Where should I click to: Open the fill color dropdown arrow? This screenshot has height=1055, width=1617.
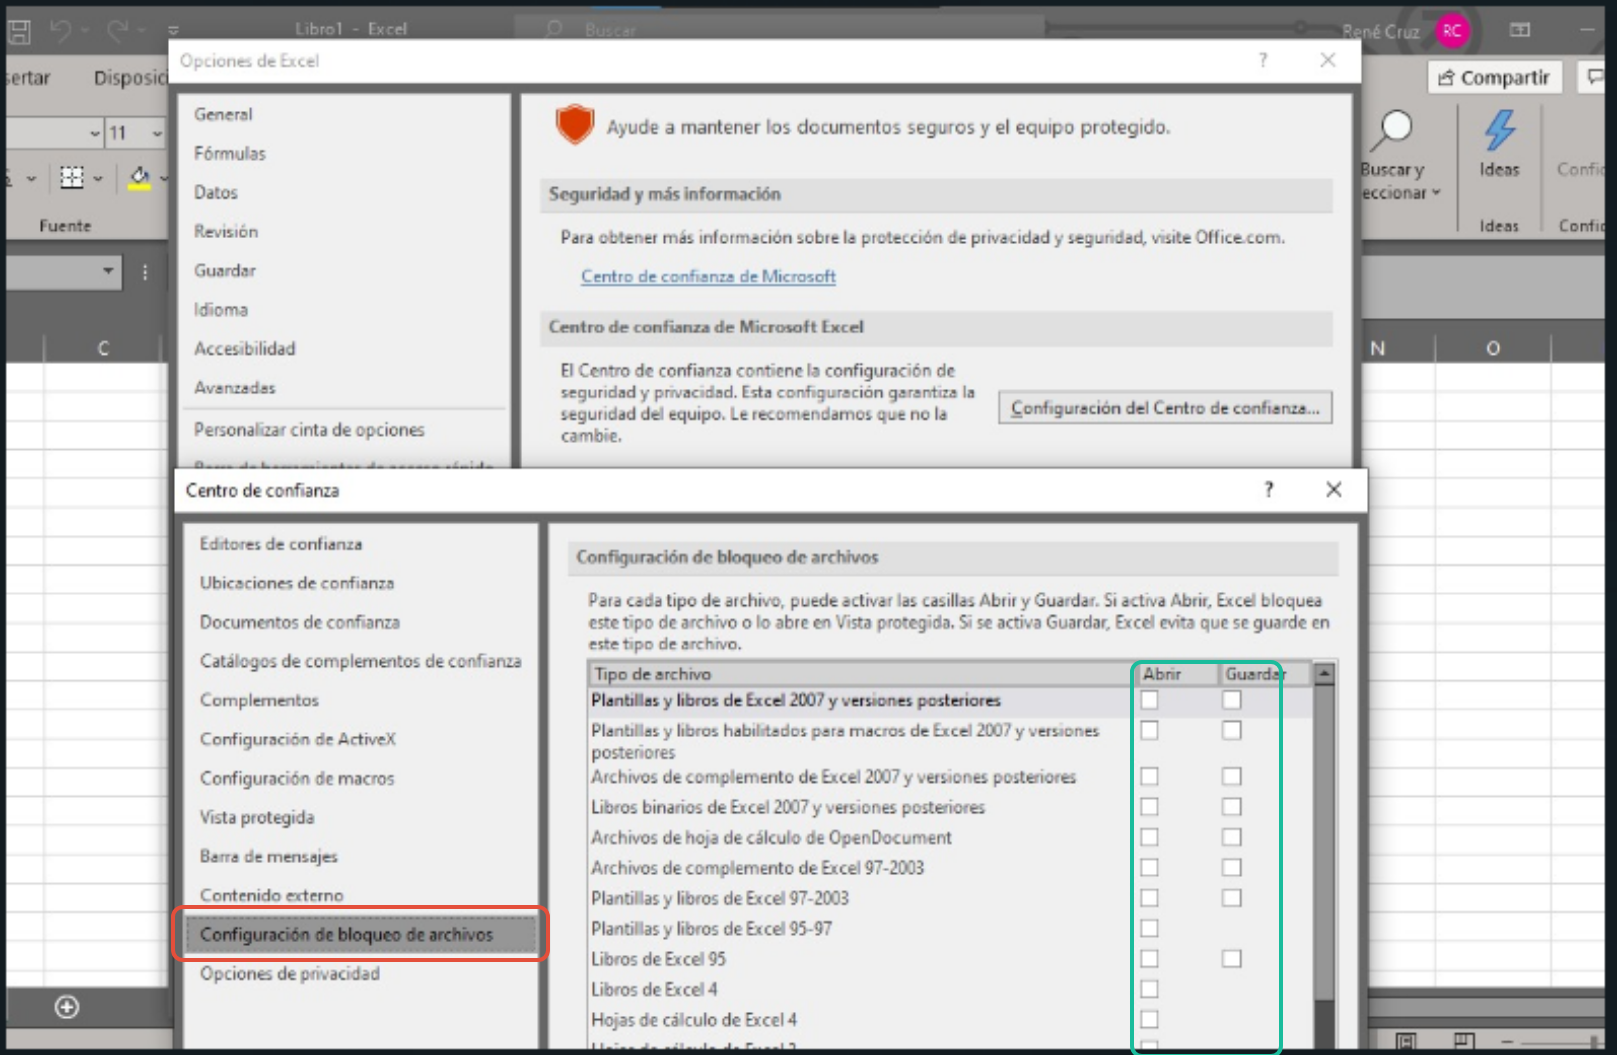(x=164, y=179)
